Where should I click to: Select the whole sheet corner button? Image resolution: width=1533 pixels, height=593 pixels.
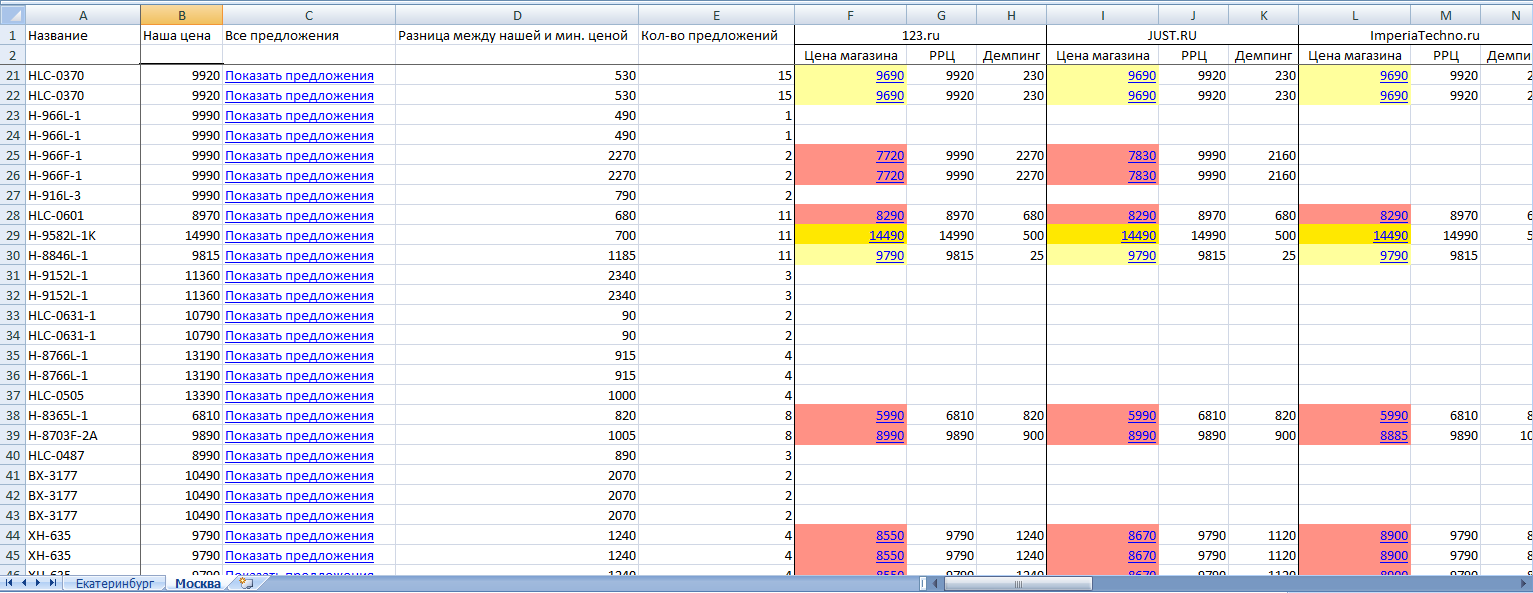point(12,15)
